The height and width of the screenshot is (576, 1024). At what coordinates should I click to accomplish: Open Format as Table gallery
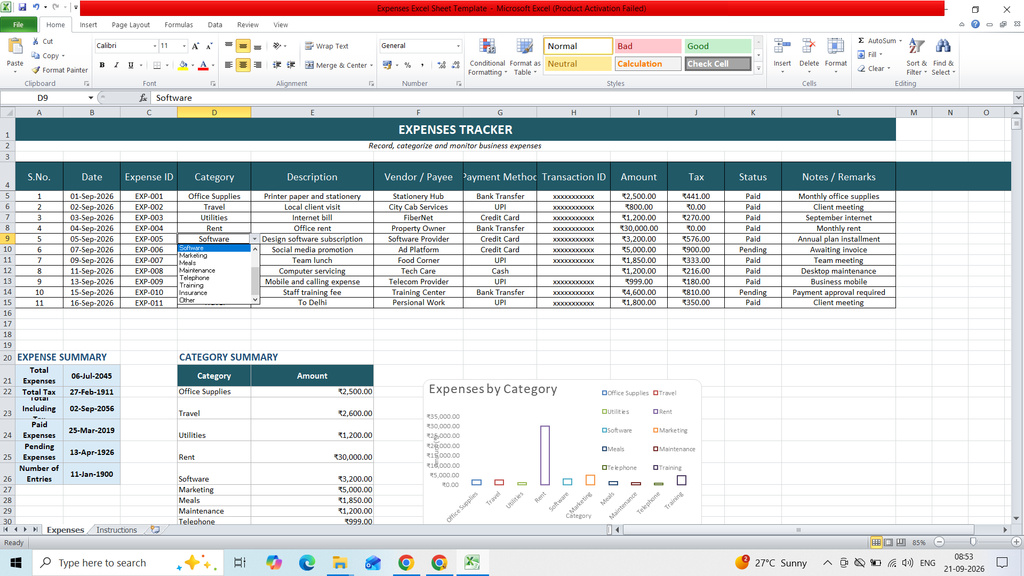pyautogui.click(x=524, y=57)
